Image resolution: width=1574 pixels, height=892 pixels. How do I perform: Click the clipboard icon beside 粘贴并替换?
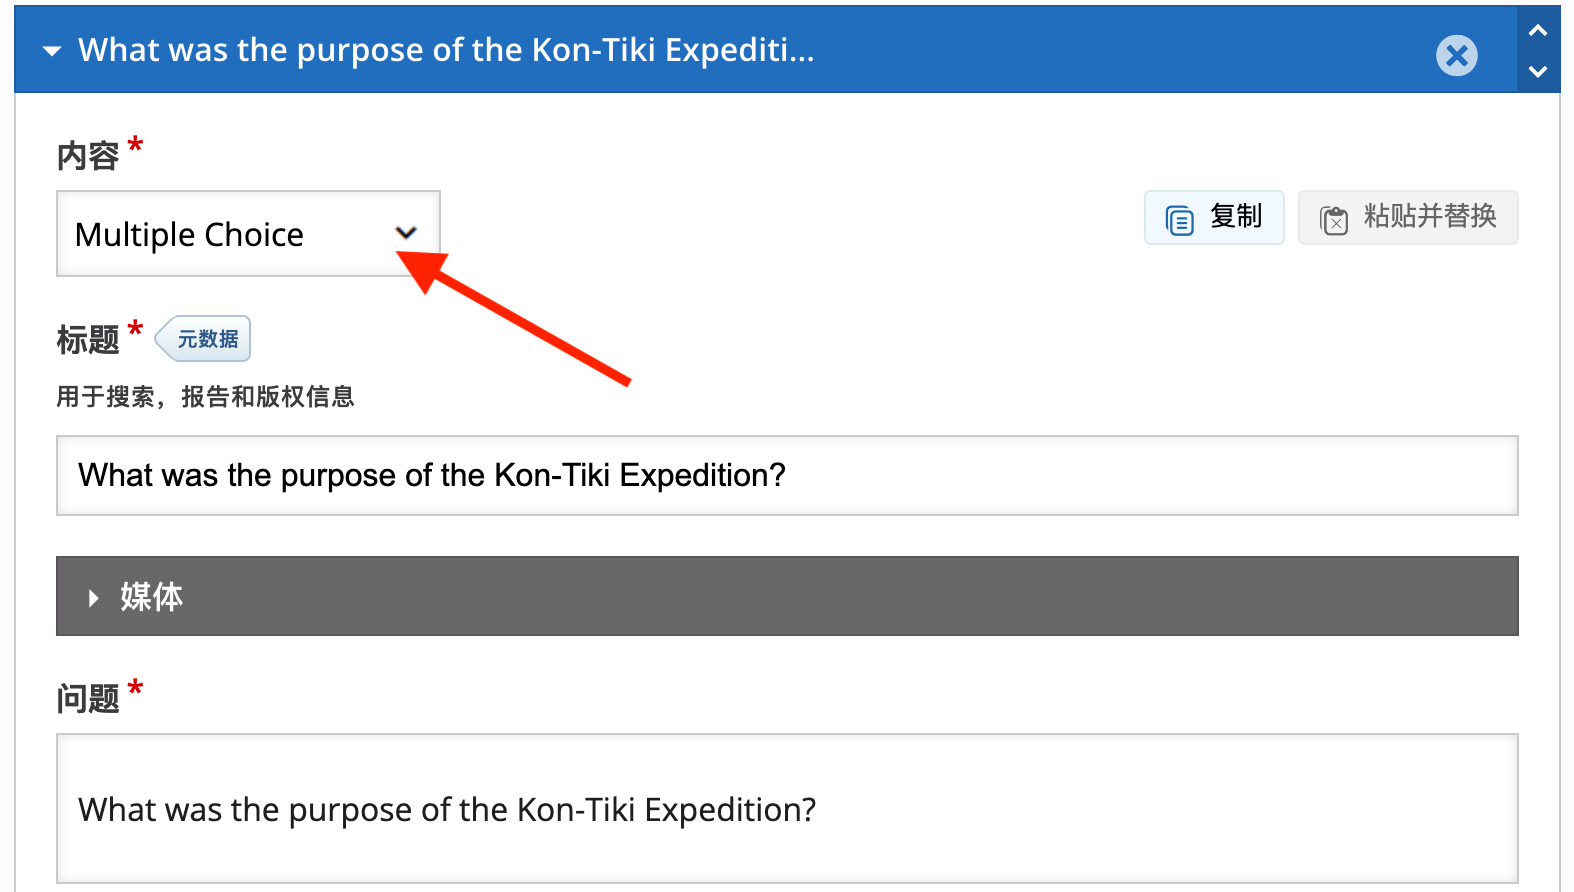1334,219
